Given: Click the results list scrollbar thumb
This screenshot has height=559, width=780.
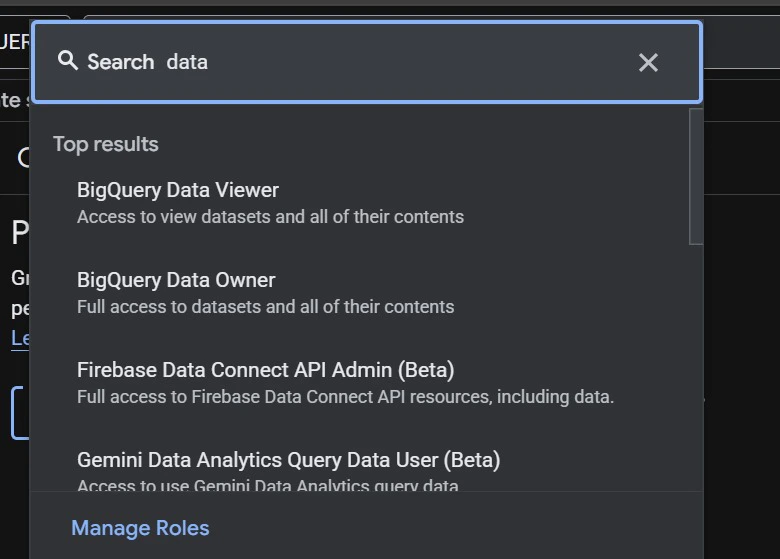Looking at the screenshot, I should [695, 177].
